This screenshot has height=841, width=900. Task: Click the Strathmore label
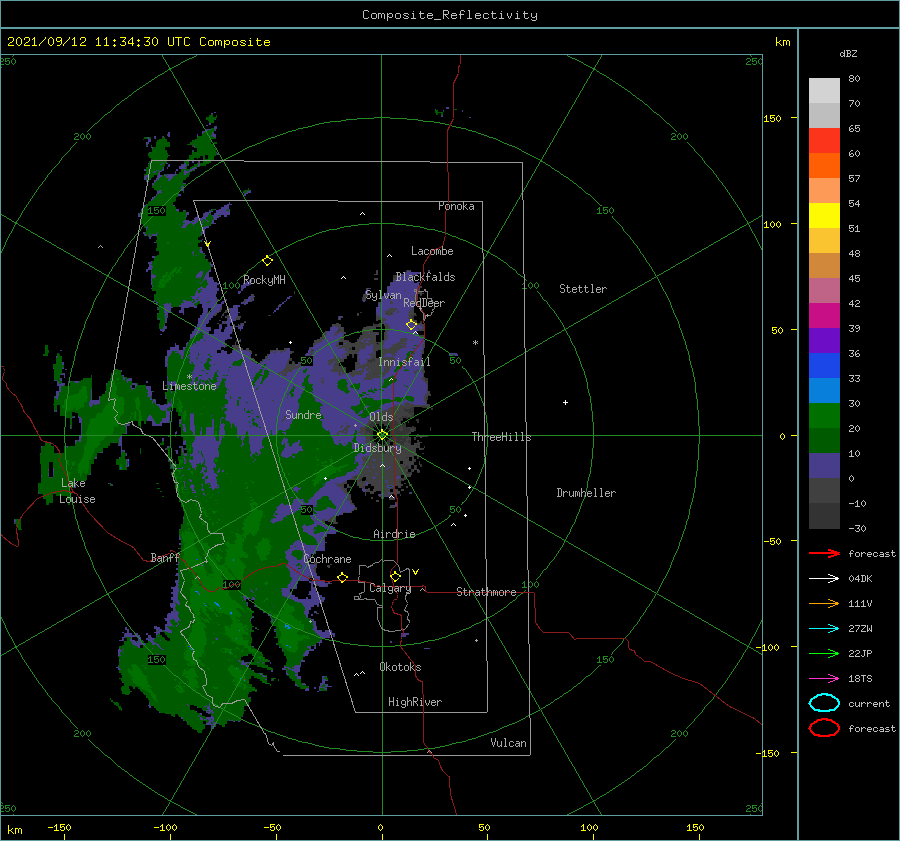click(486, 592)
